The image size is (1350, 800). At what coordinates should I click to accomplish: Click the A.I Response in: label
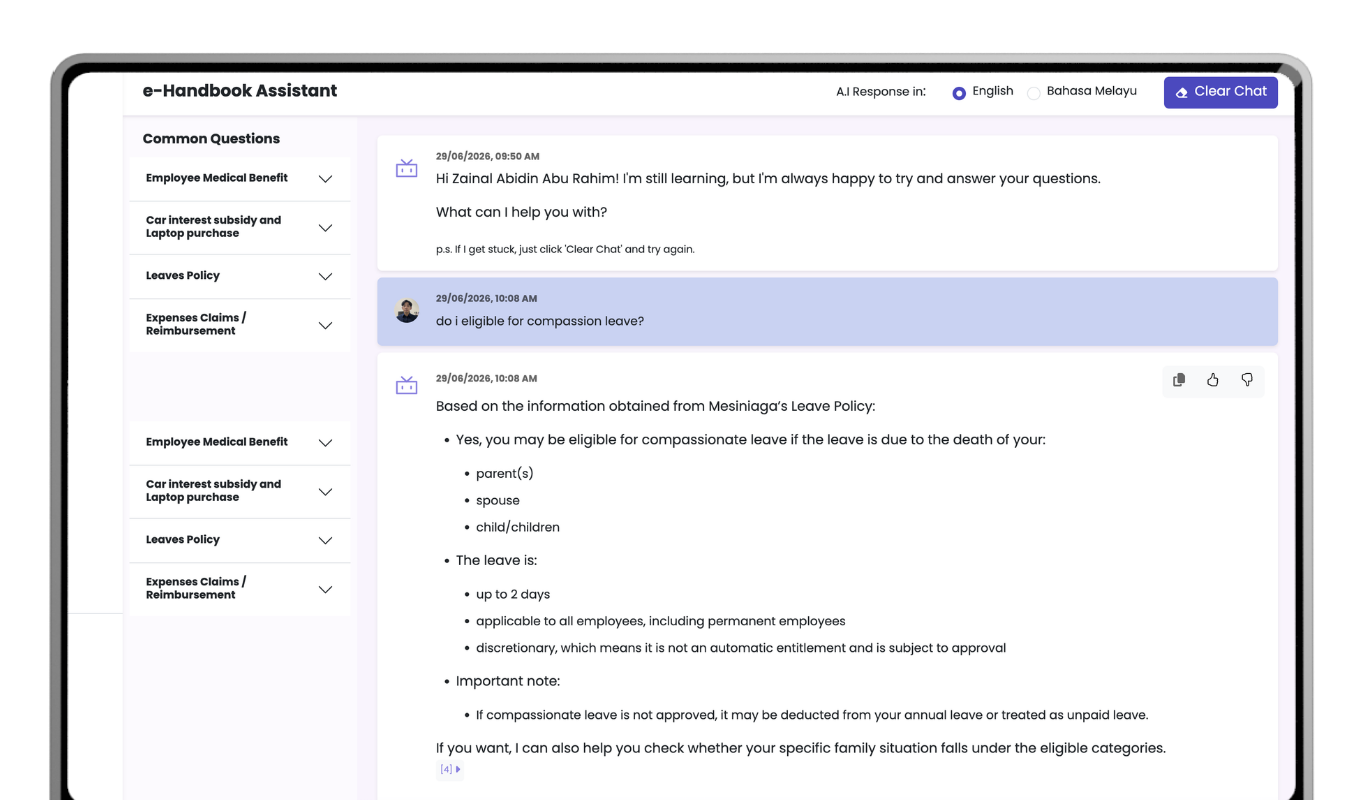click(x=881, y=92)
